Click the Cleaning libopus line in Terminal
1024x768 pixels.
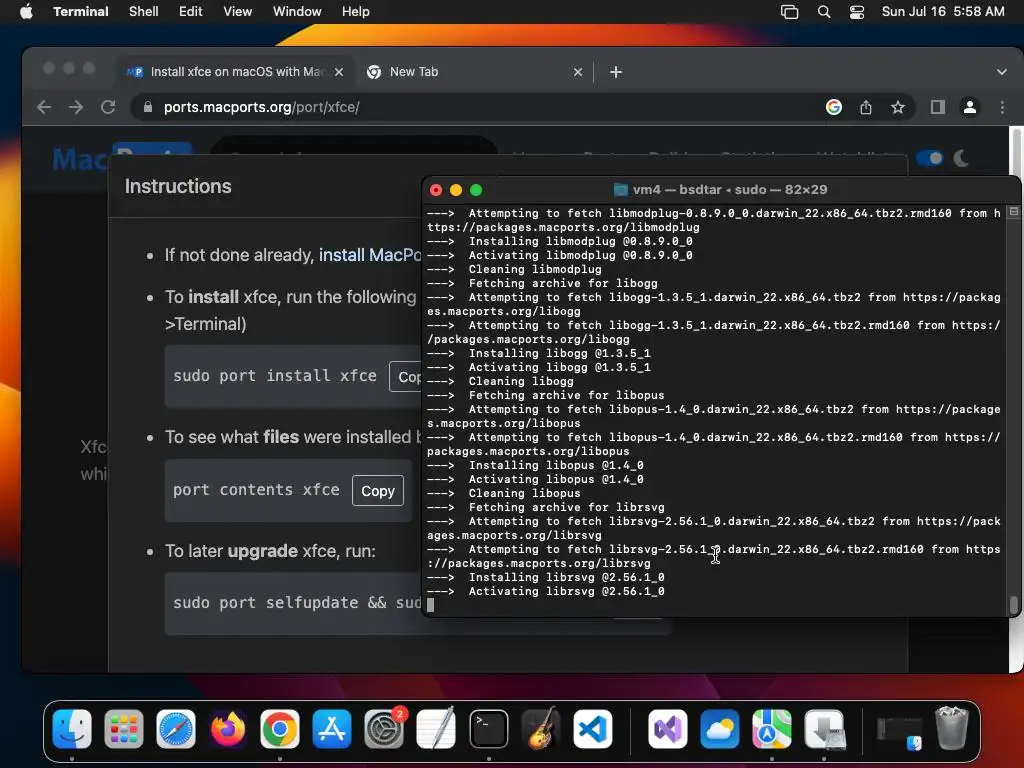coord(504,493)
